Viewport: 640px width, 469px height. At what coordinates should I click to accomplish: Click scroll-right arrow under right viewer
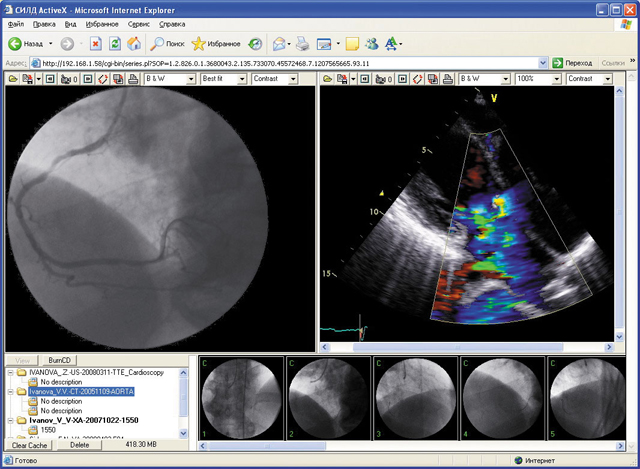[609, 347]
